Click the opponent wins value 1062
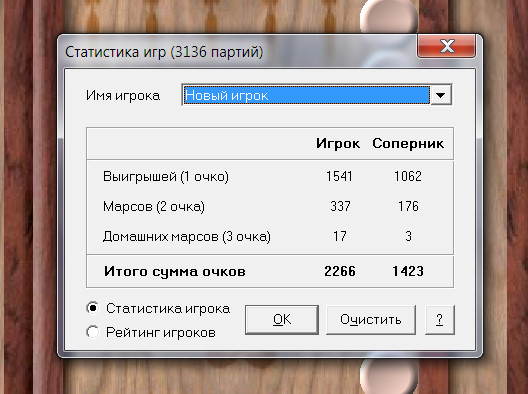Image resolution: width=528 pixels, height=394 pixels. (x=408, y=176)
